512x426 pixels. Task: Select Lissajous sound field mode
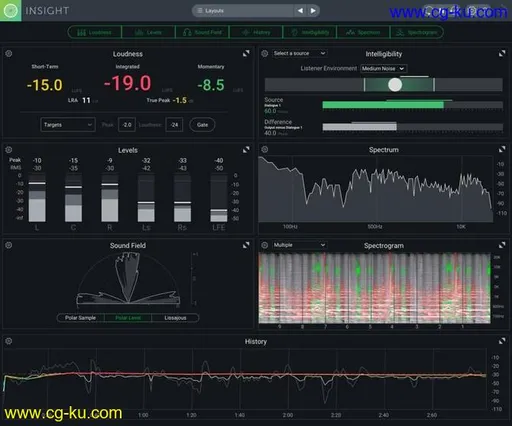click(x=175, y=318)
